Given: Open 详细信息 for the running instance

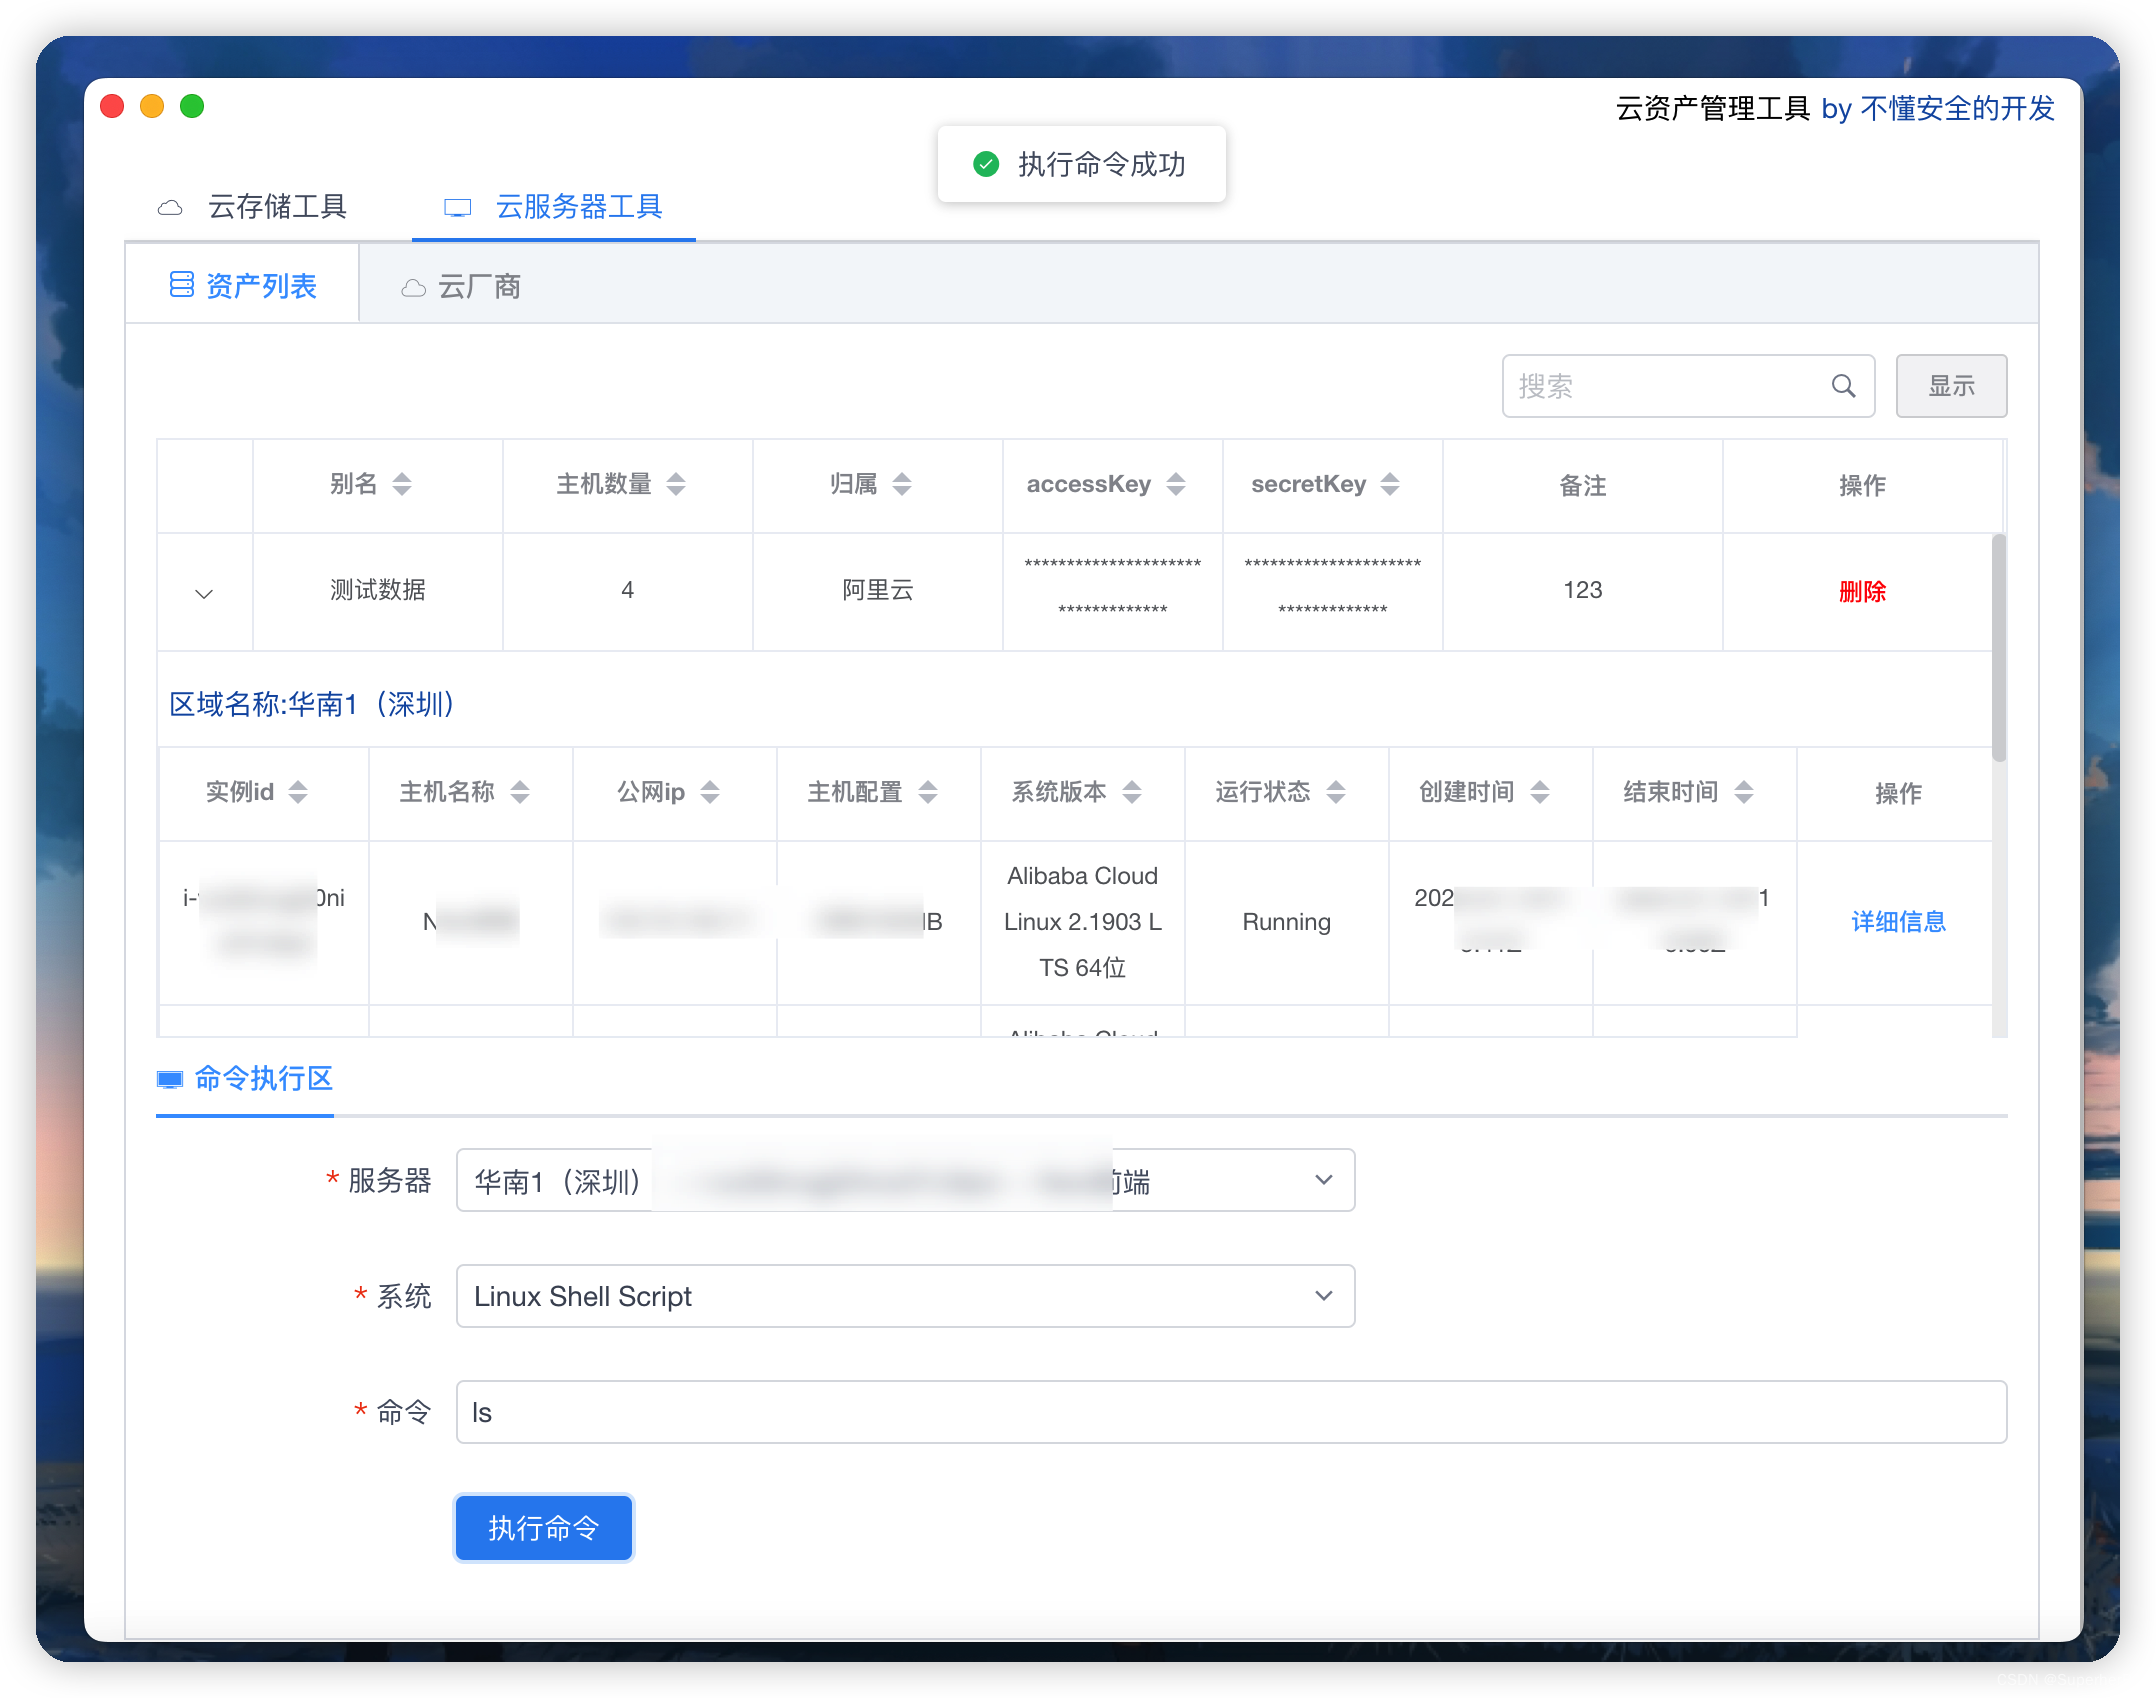Looking at the screenshot, I should (x=1897, y=921).
